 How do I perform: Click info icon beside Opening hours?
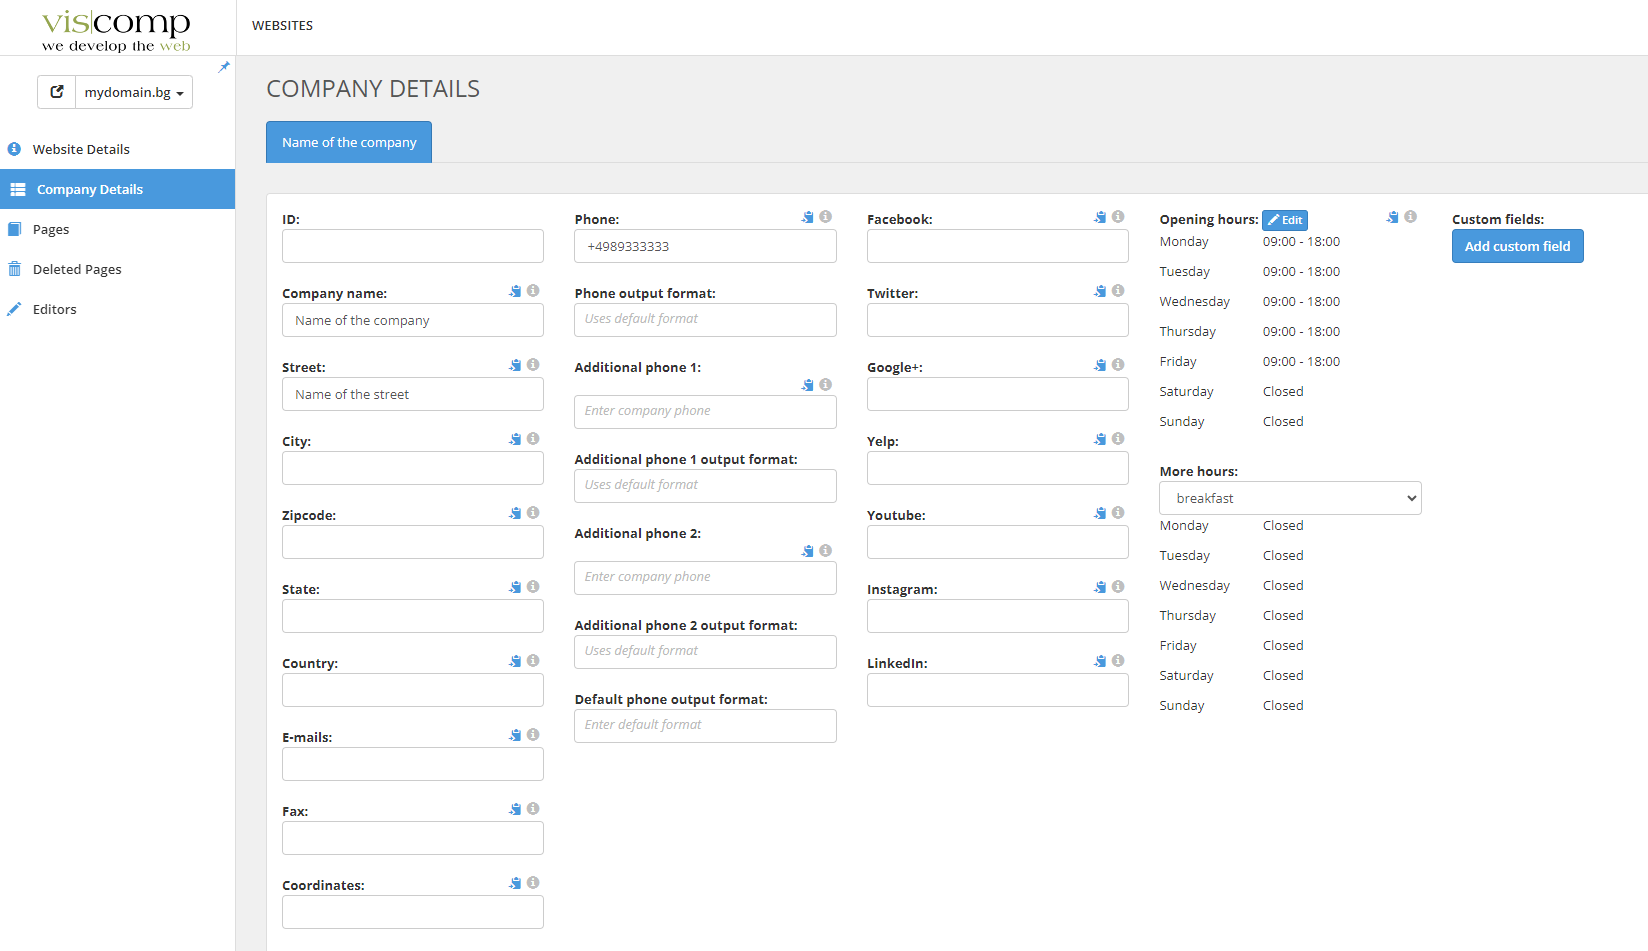pyautogui.click(x=1410, y=217)
